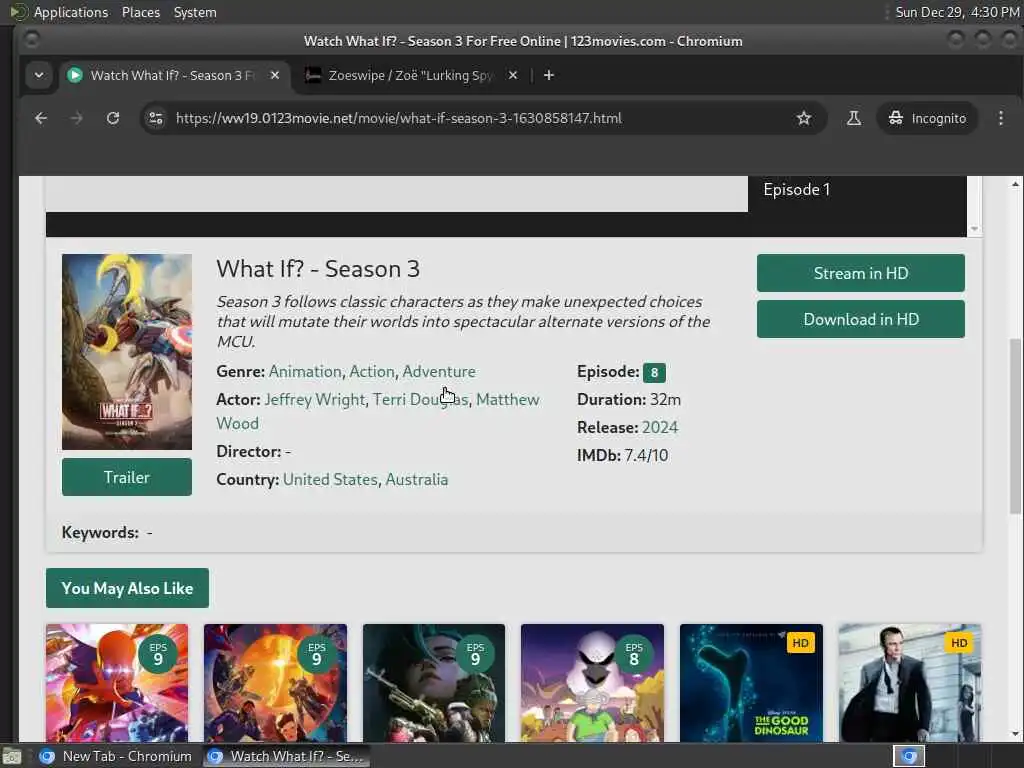Play the Trailer
This screenshot has height=768, width=1024.
click(127, 477)
